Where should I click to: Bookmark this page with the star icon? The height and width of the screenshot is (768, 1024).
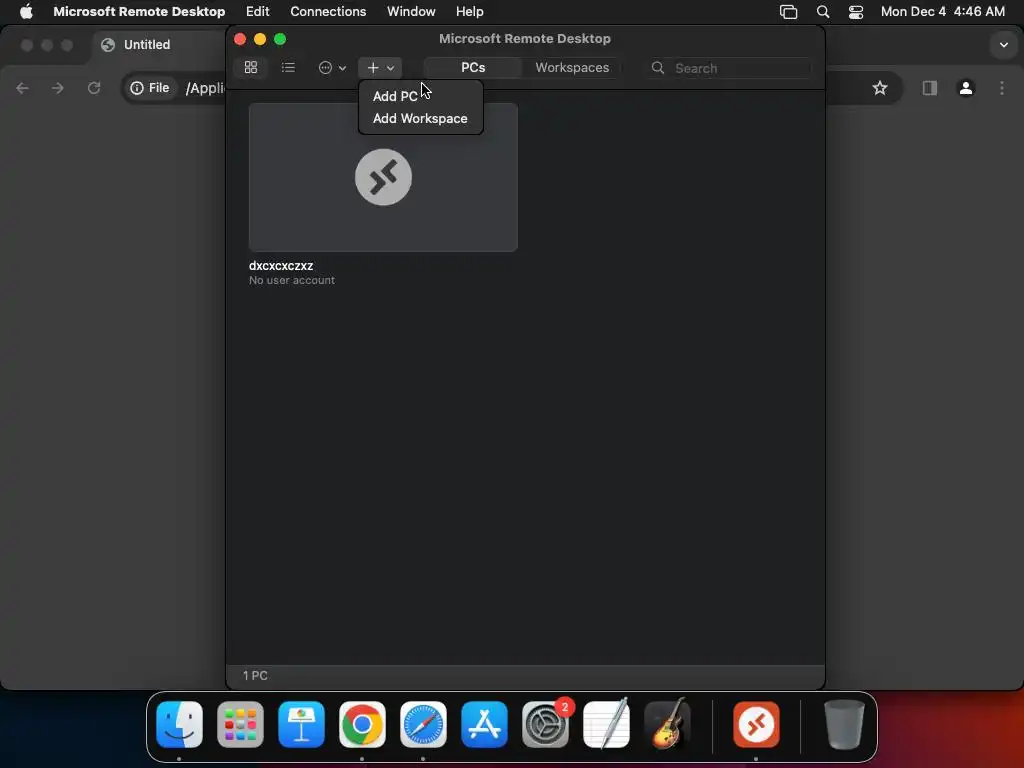click(x=880, y=88)
